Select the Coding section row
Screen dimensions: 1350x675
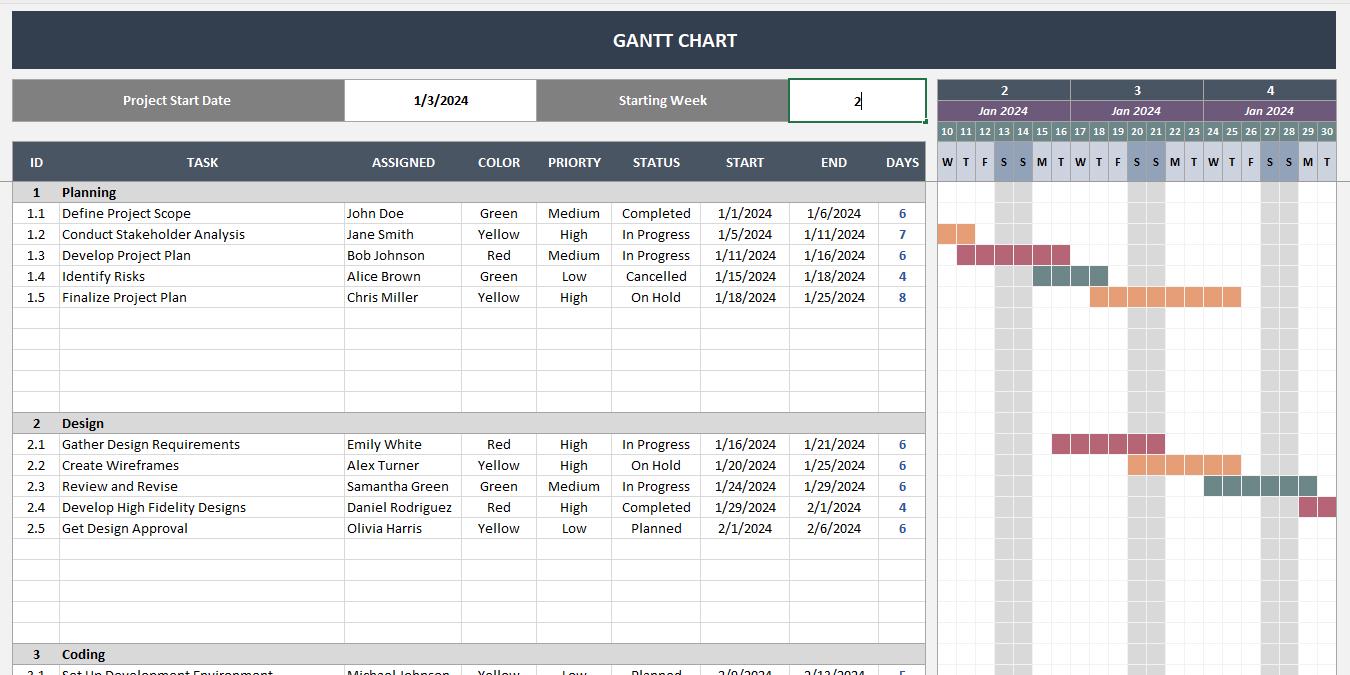coord(469,654)
